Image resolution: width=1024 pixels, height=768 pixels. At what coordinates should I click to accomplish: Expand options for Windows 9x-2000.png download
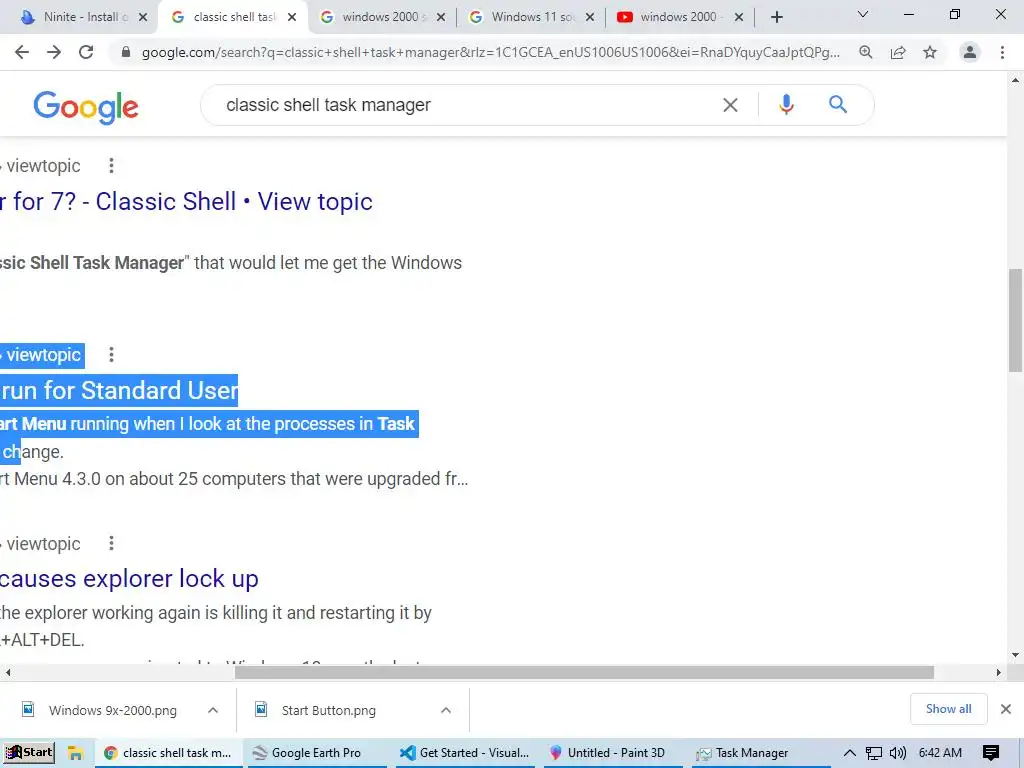point(213,710)
